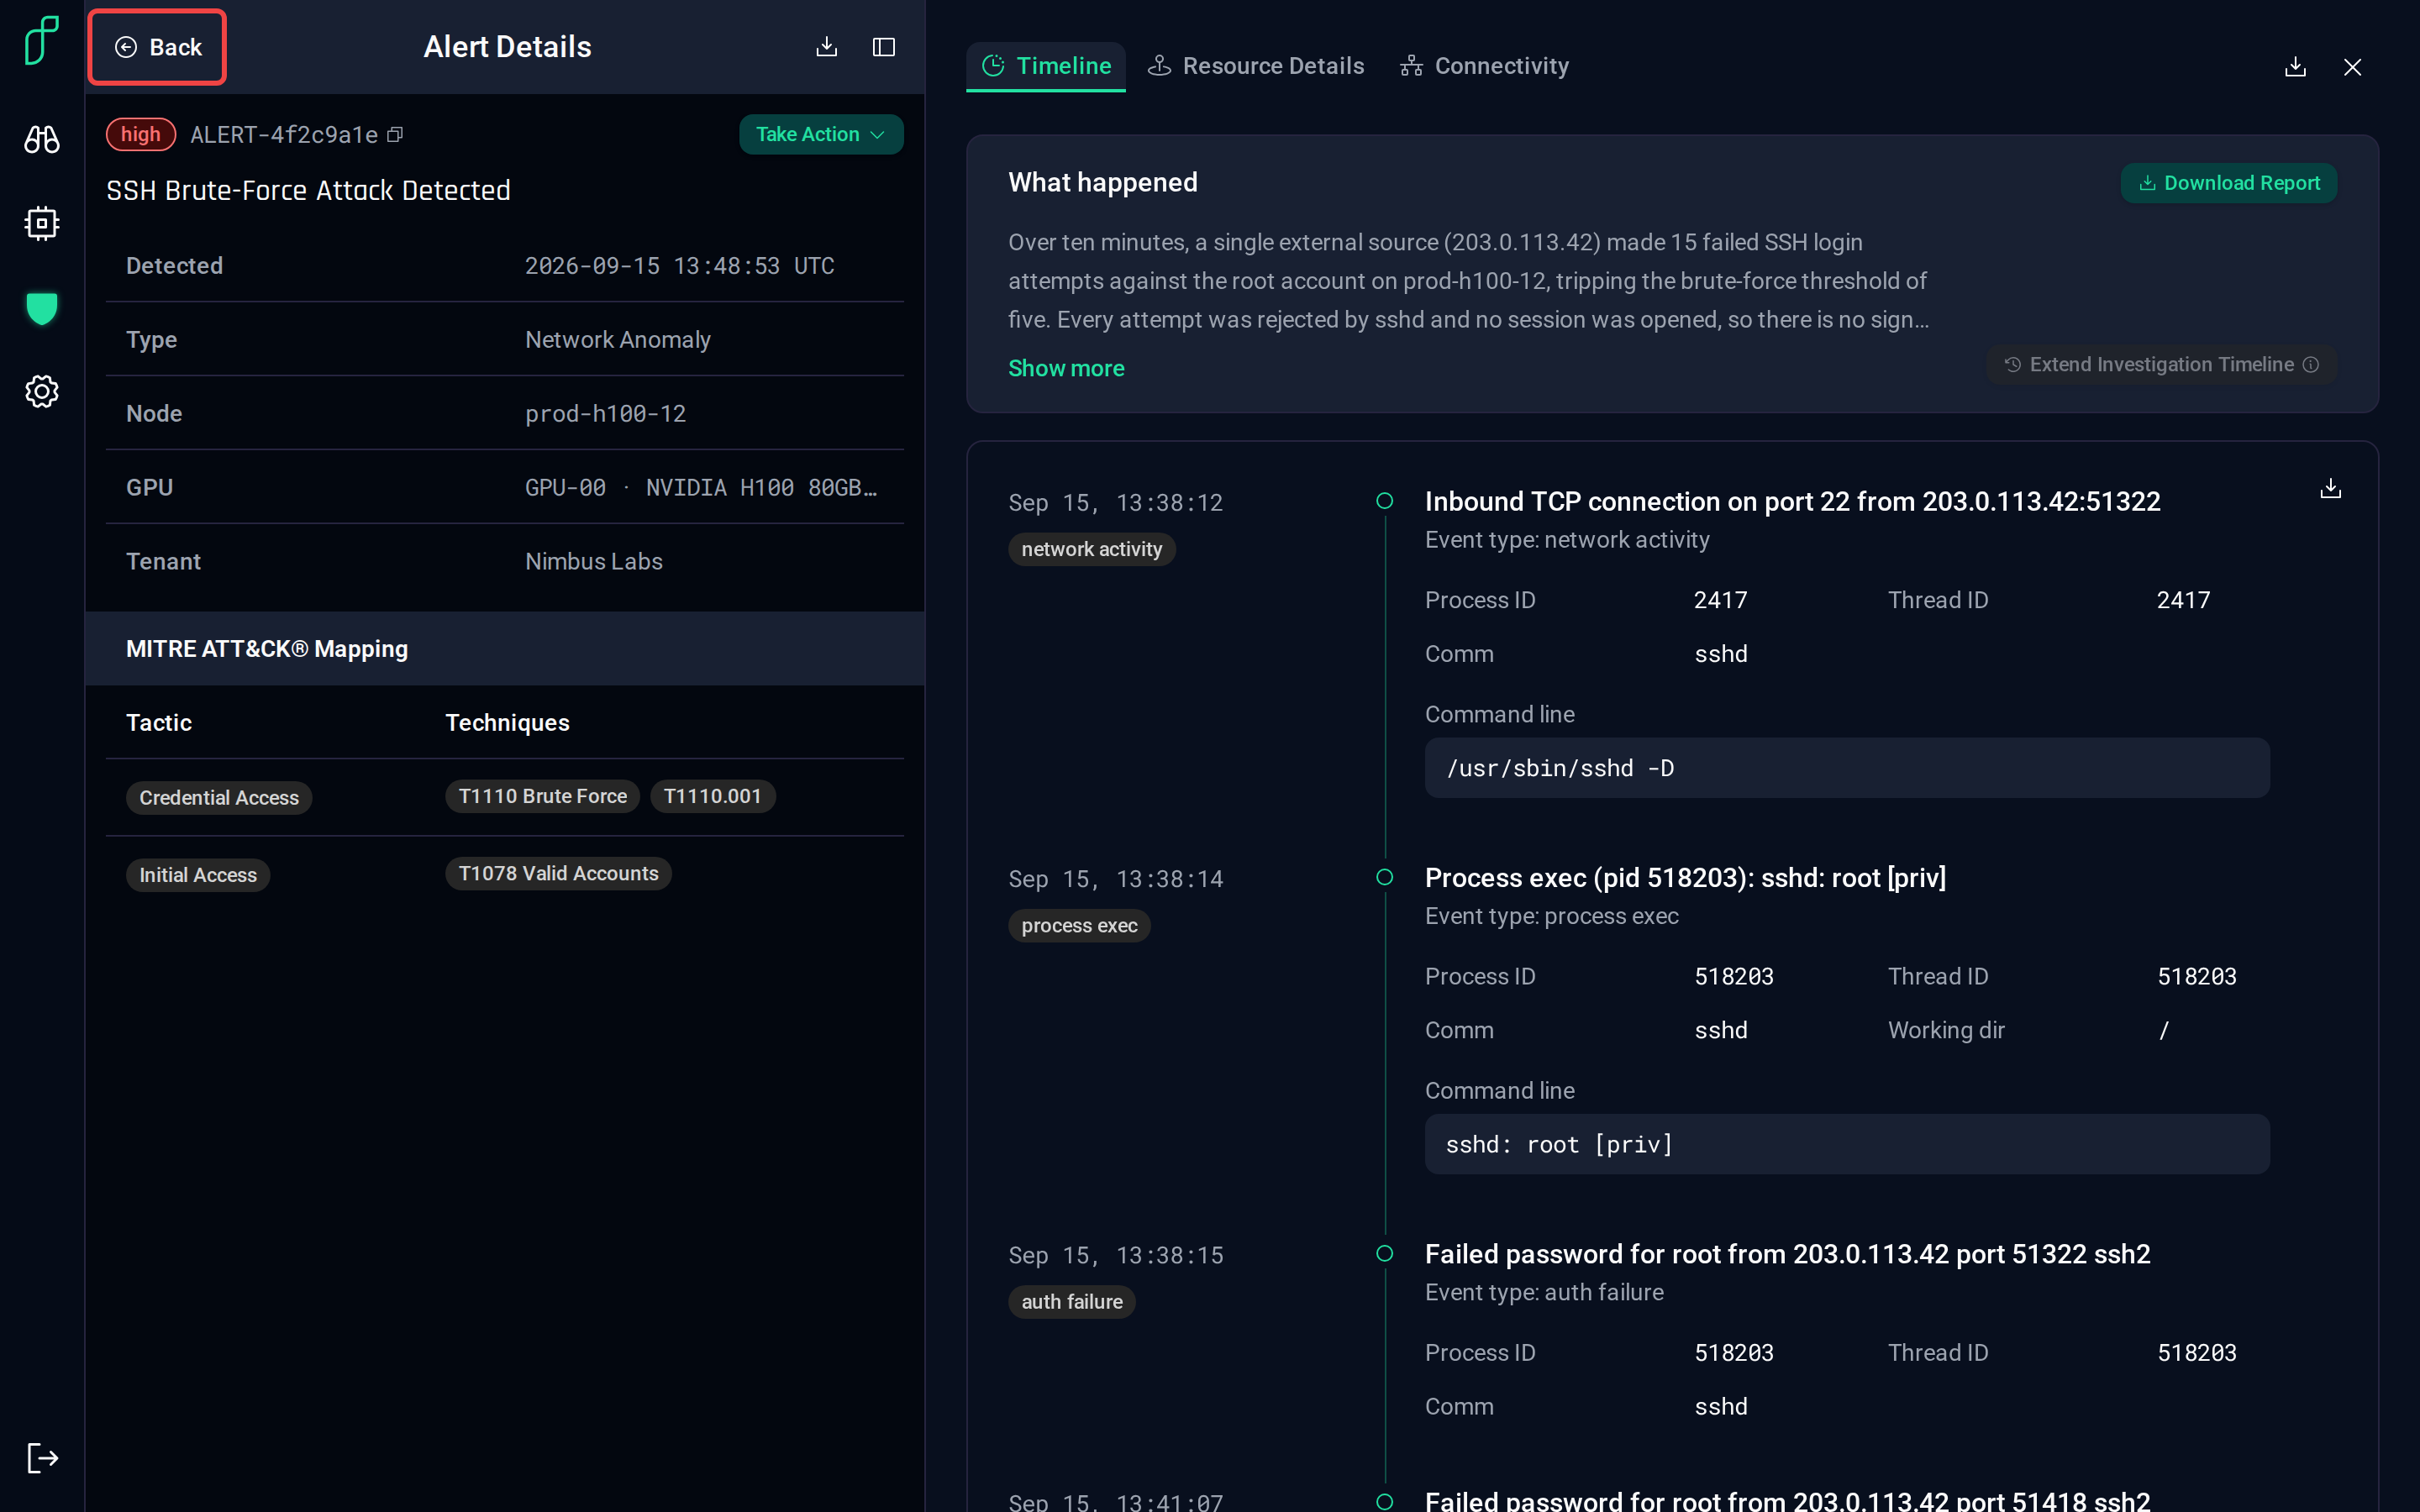
Task: Open the T1110 Brute Force technique
Action: [542, 796]
